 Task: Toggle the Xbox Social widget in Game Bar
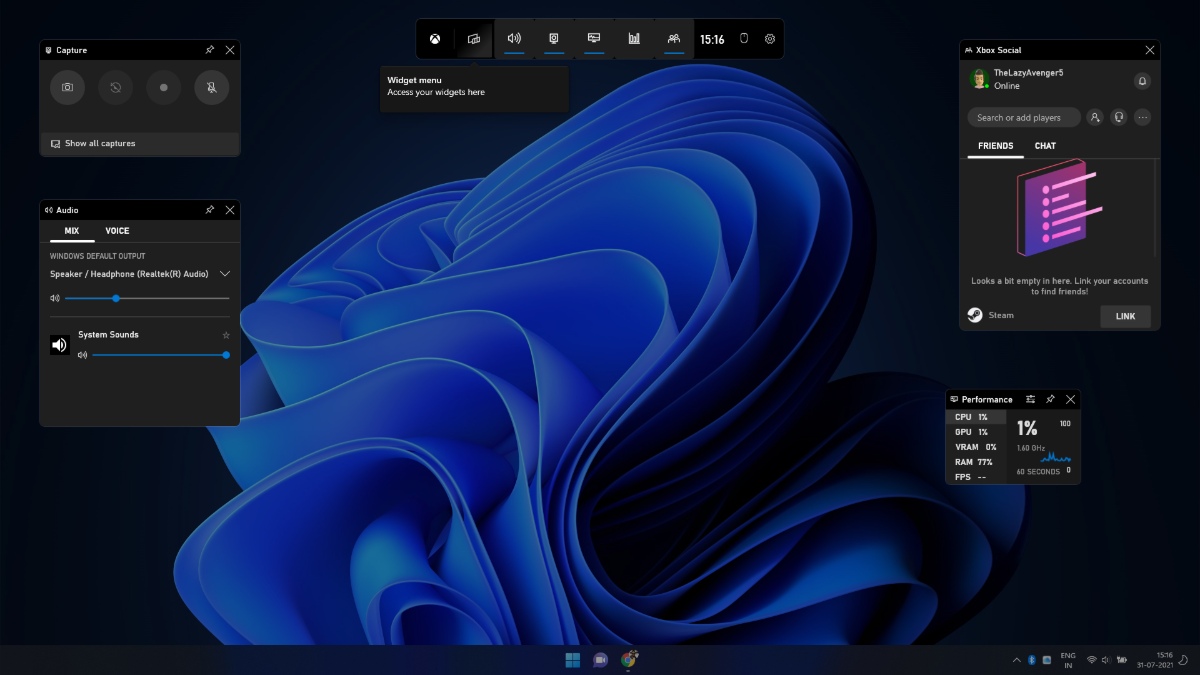[x=674, y=39]
